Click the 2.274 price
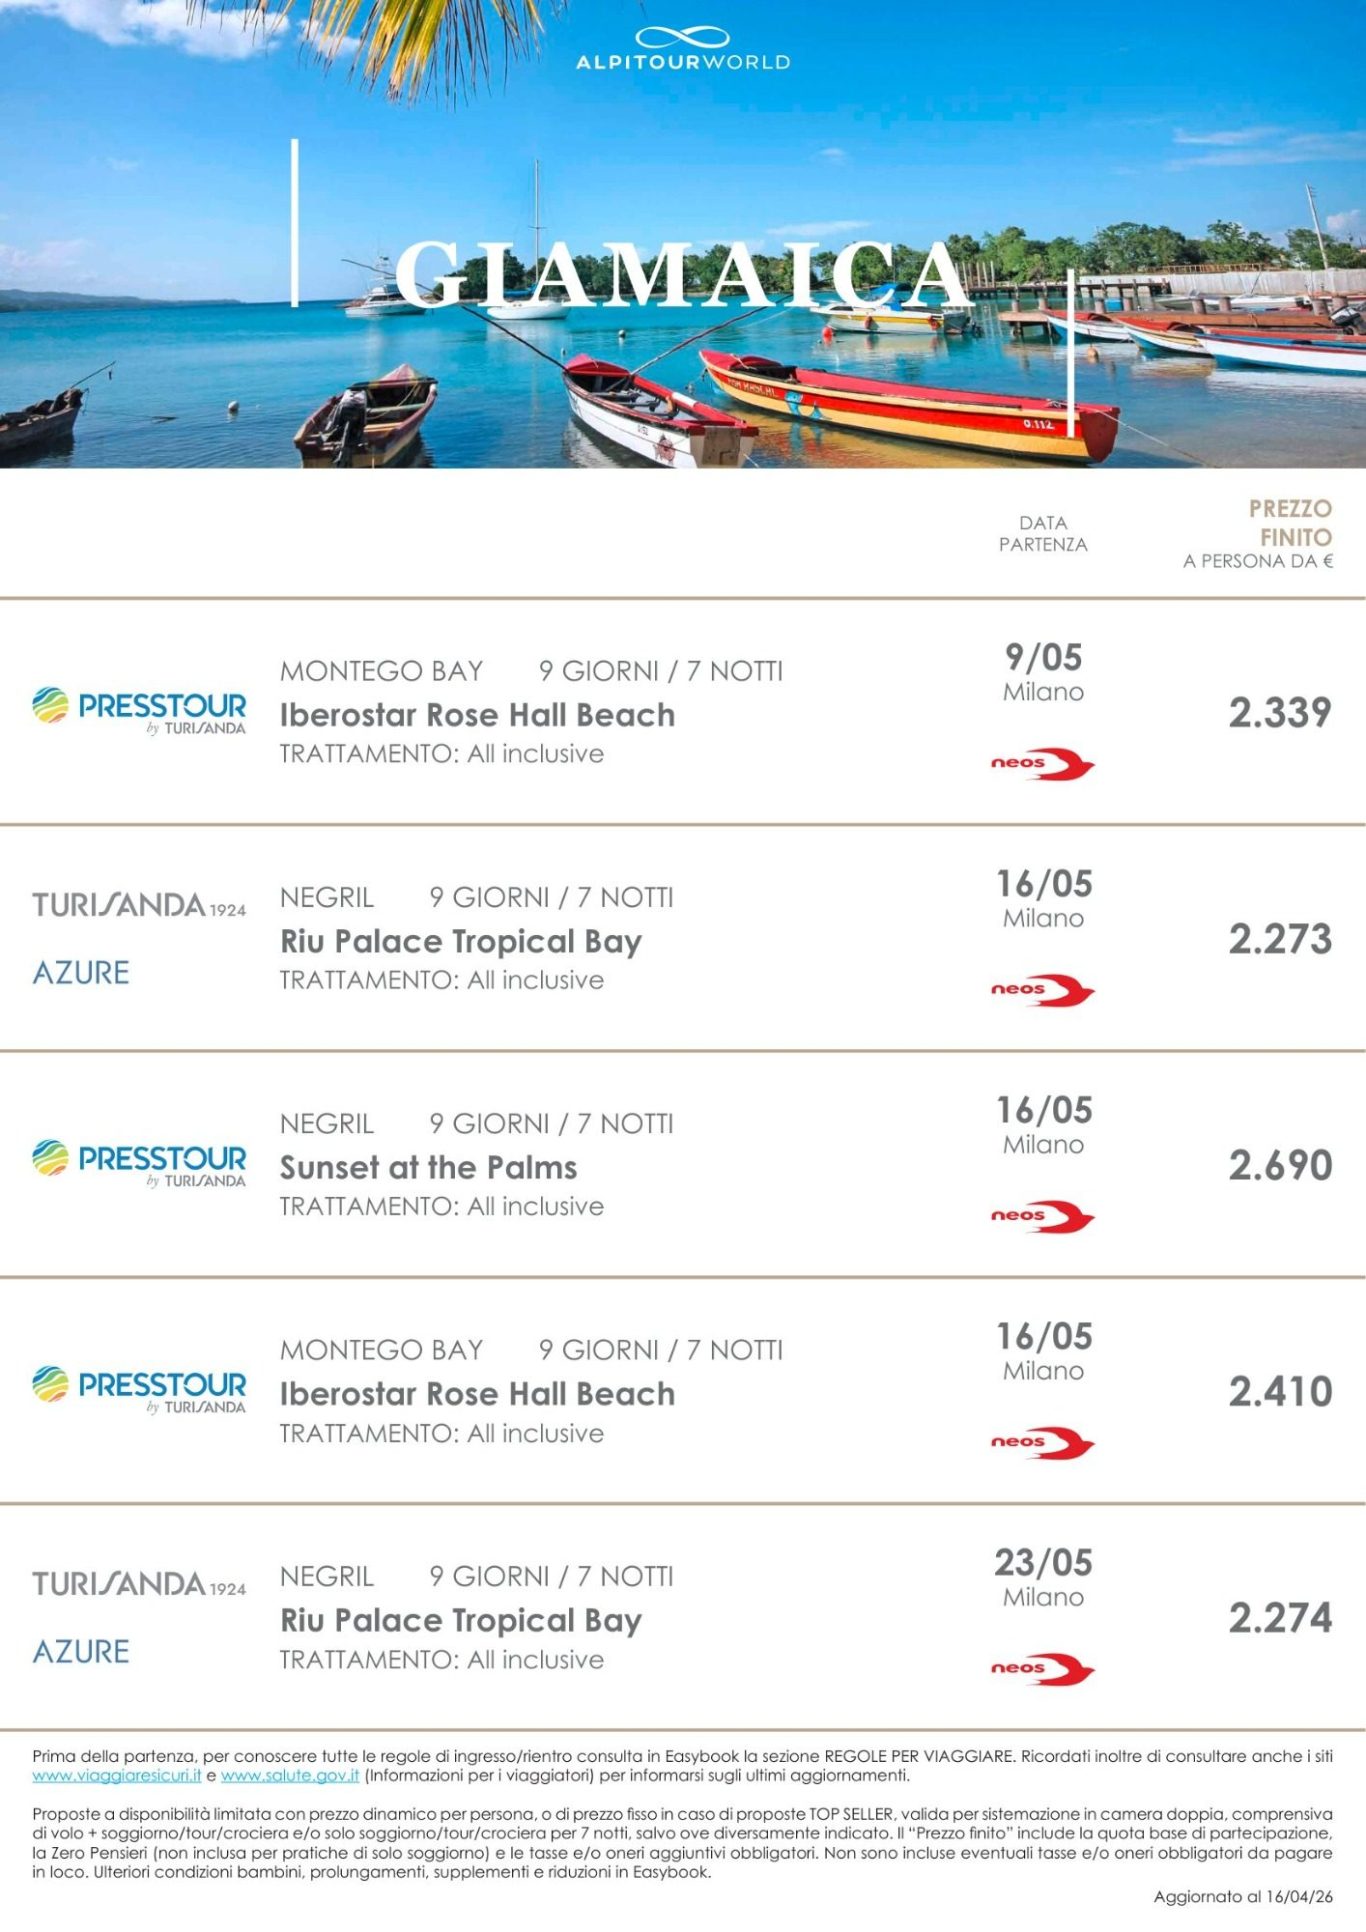The image size is (1366, 1932). click(1280, 1618)
